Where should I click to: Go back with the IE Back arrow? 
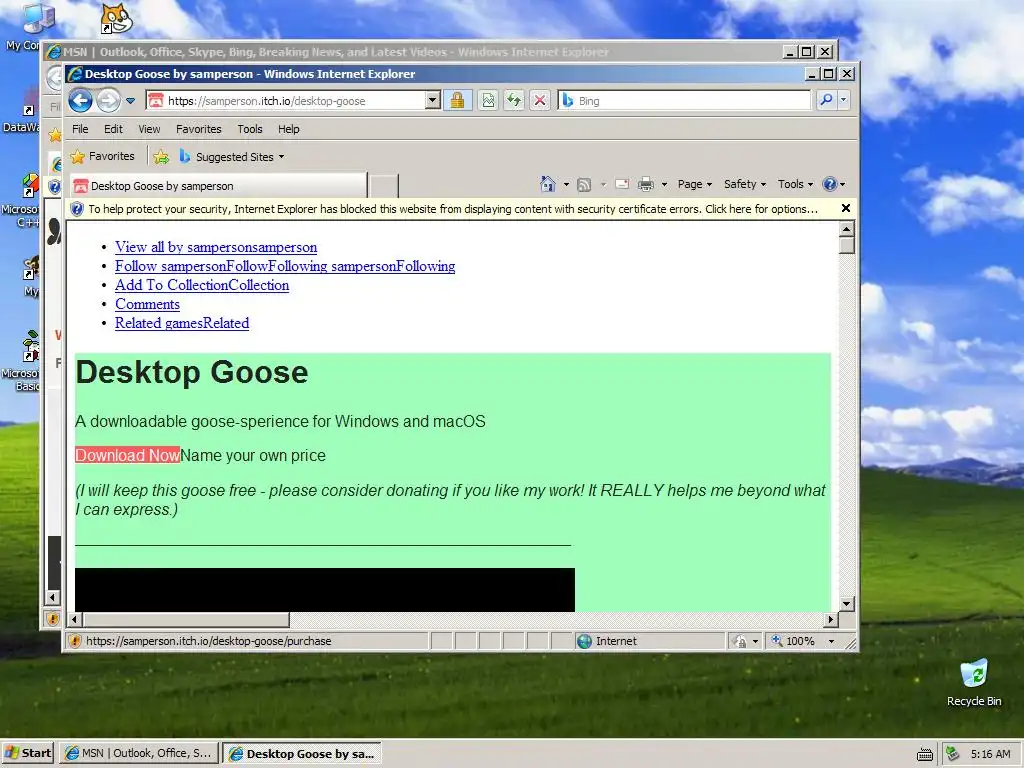[80, 101]
